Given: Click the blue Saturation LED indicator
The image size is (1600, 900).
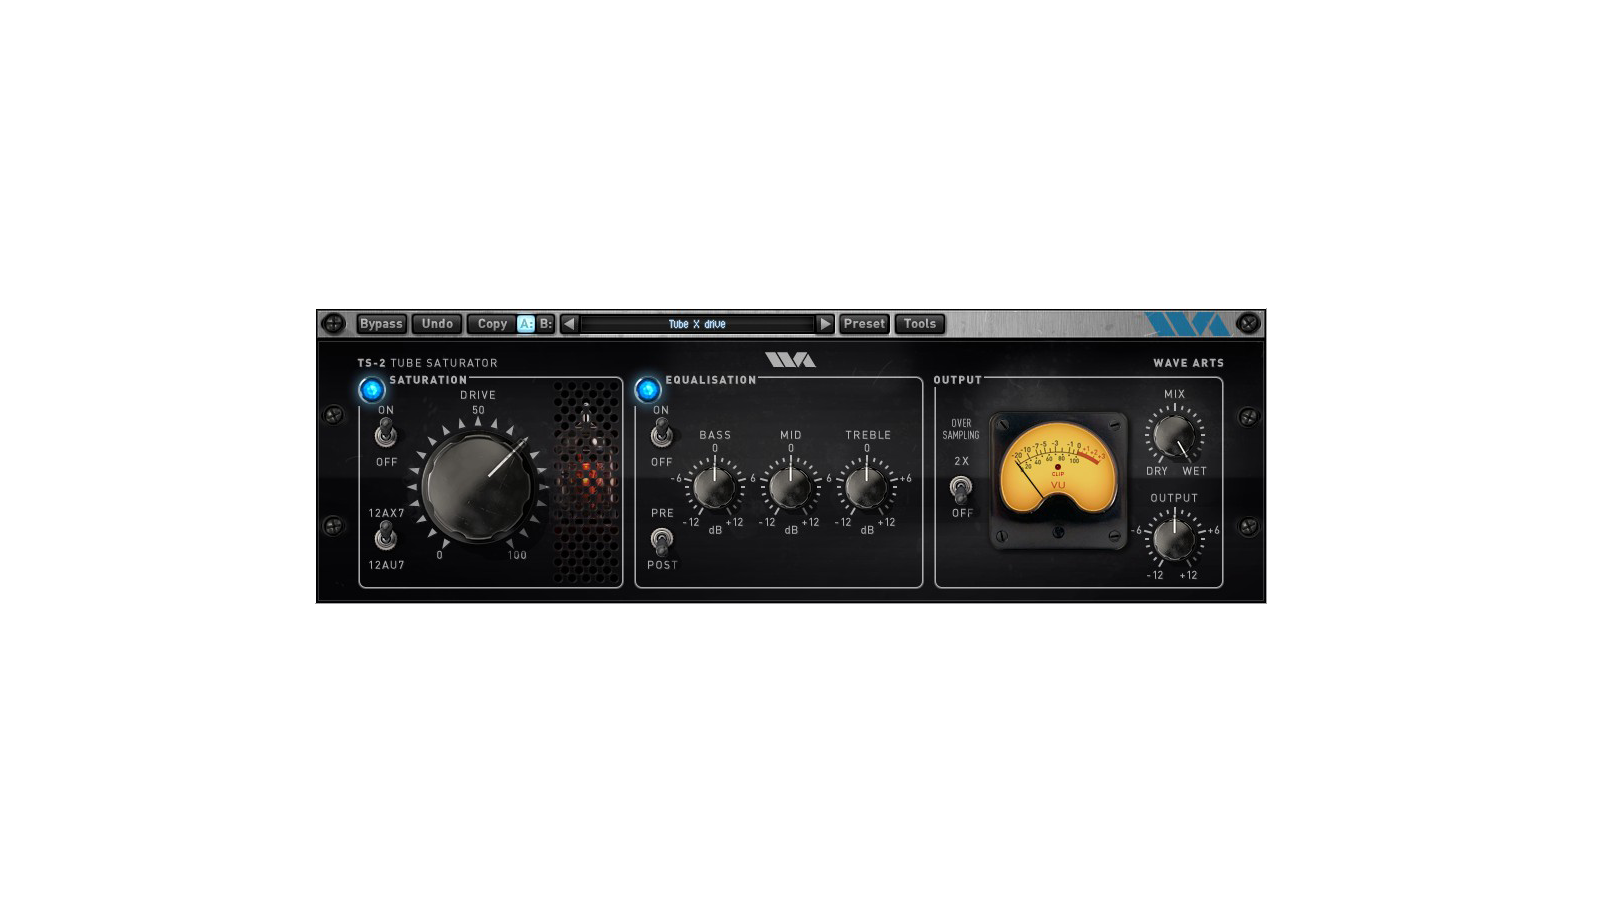Looking at the screenshot, I should pos(372,389).
